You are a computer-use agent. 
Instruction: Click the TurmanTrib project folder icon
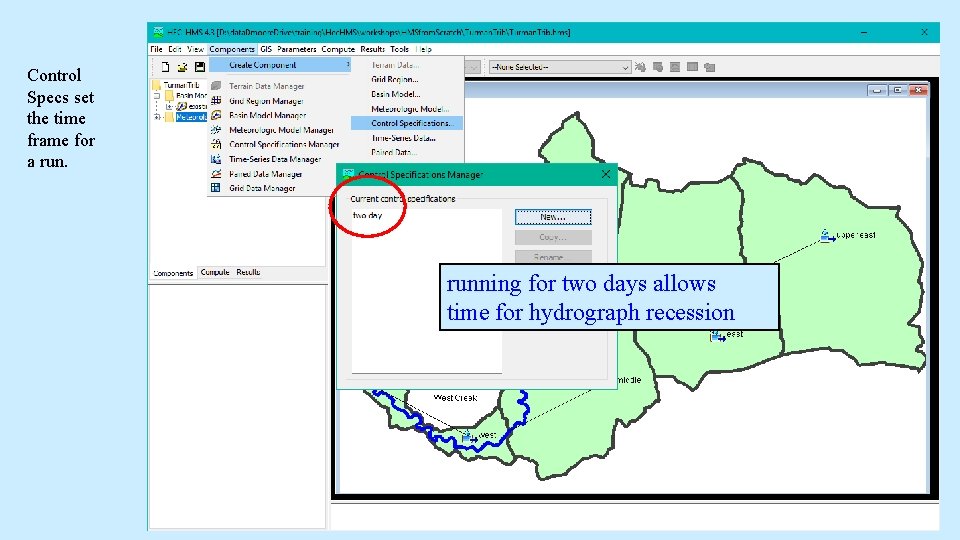click(x=157, y=85)
